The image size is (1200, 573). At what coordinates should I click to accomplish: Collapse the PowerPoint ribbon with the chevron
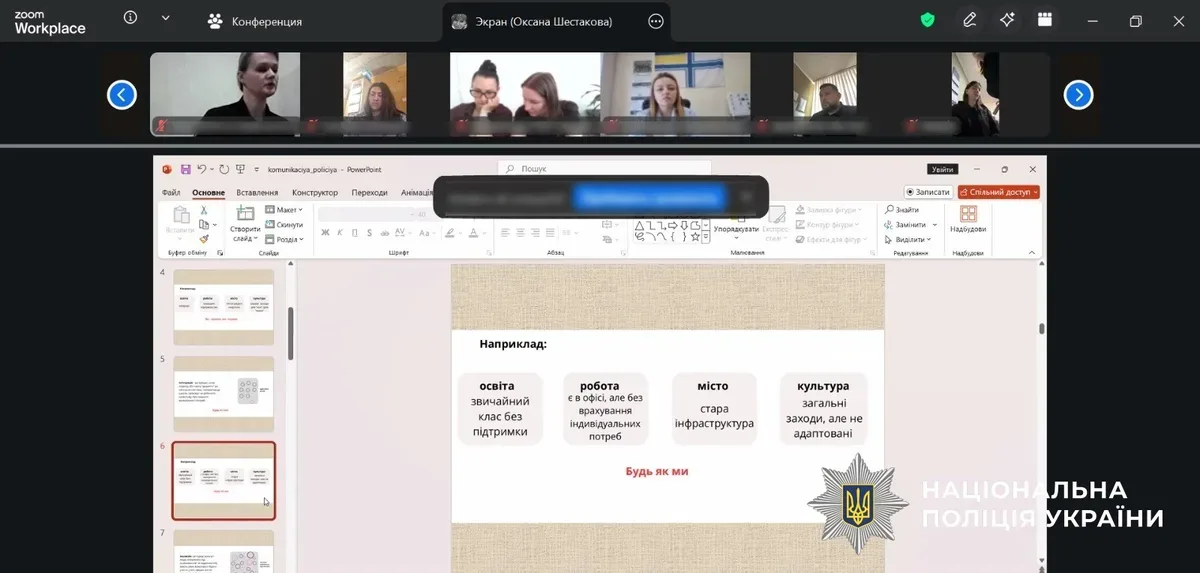point(1032,253)
